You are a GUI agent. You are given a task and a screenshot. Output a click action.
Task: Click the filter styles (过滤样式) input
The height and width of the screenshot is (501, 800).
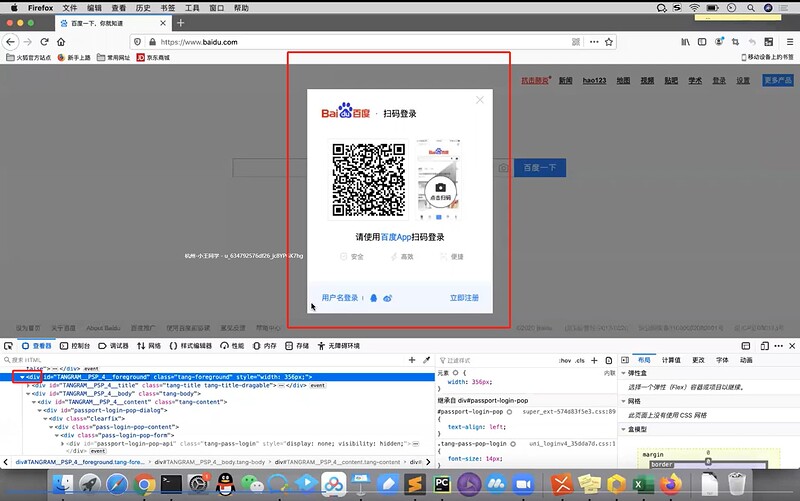(x=497, y=360)
